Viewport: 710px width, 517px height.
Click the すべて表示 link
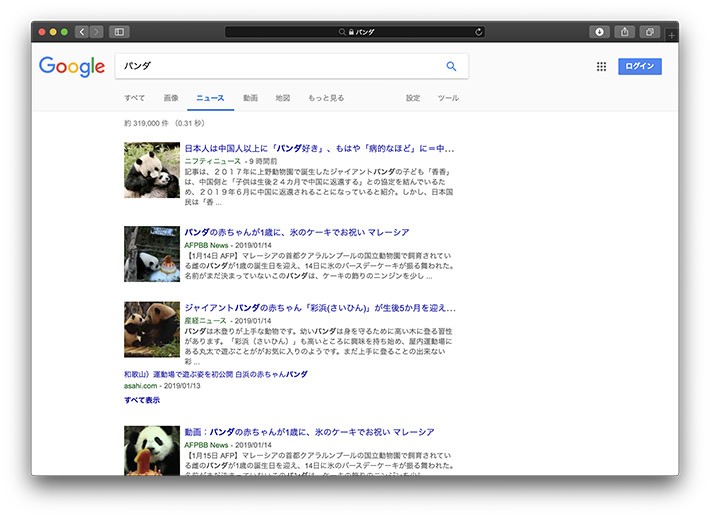coord(142,400)
